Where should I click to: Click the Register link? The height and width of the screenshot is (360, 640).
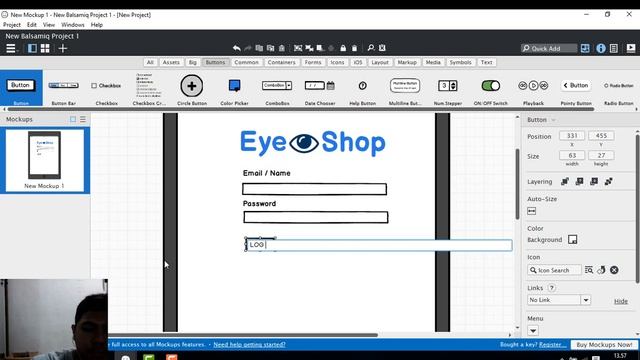(553, 345)
